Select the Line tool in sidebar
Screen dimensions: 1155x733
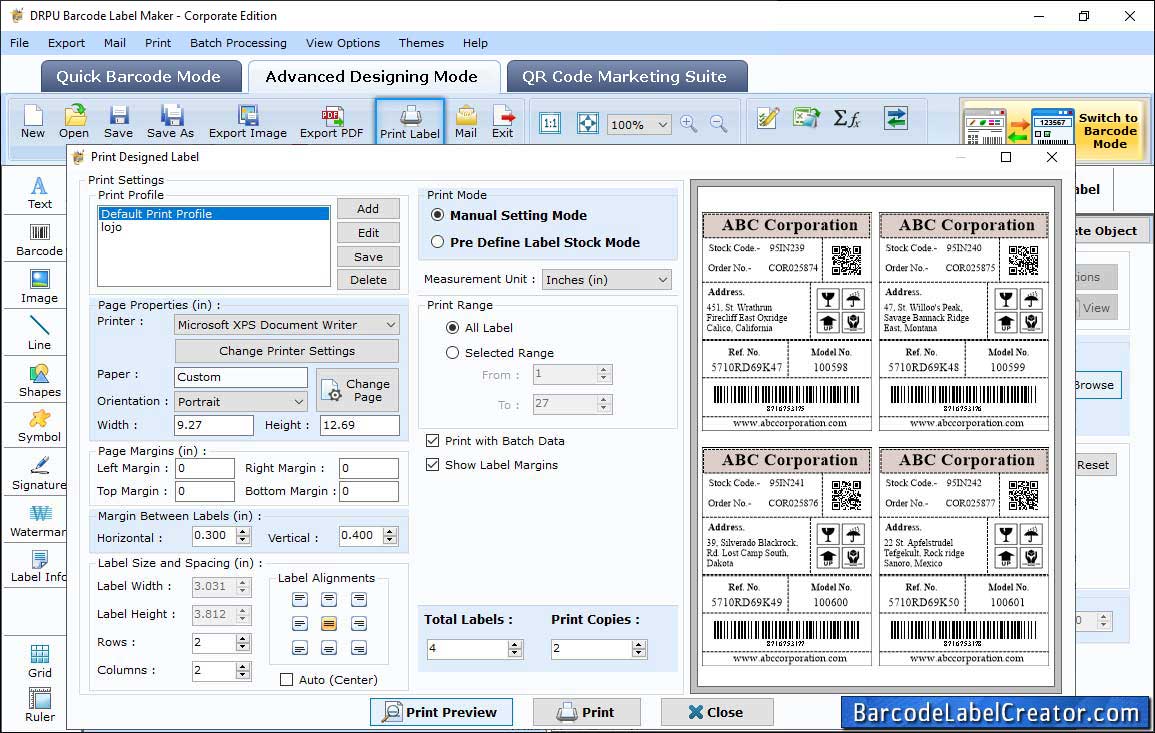click(x=39, y=333)
